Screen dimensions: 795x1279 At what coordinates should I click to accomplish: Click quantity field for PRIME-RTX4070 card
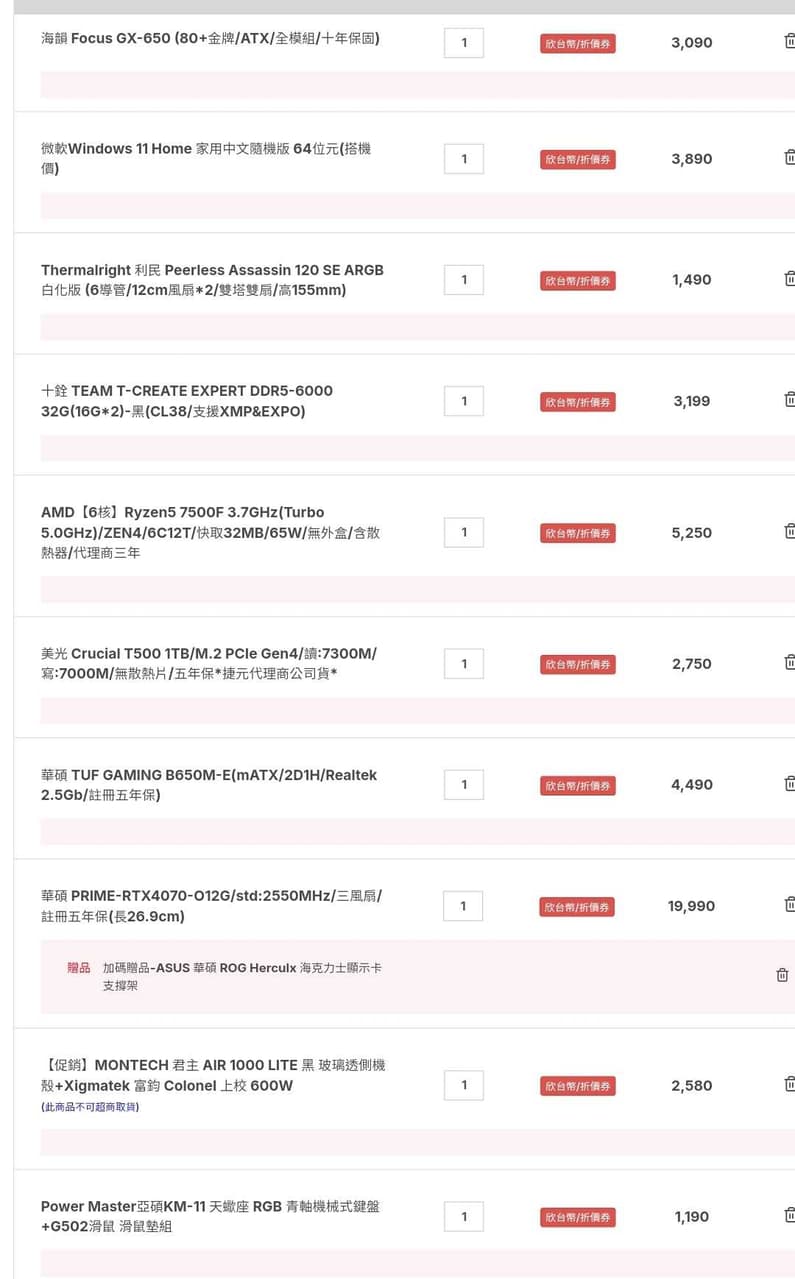pyautogui.click(x=463, y=906)
